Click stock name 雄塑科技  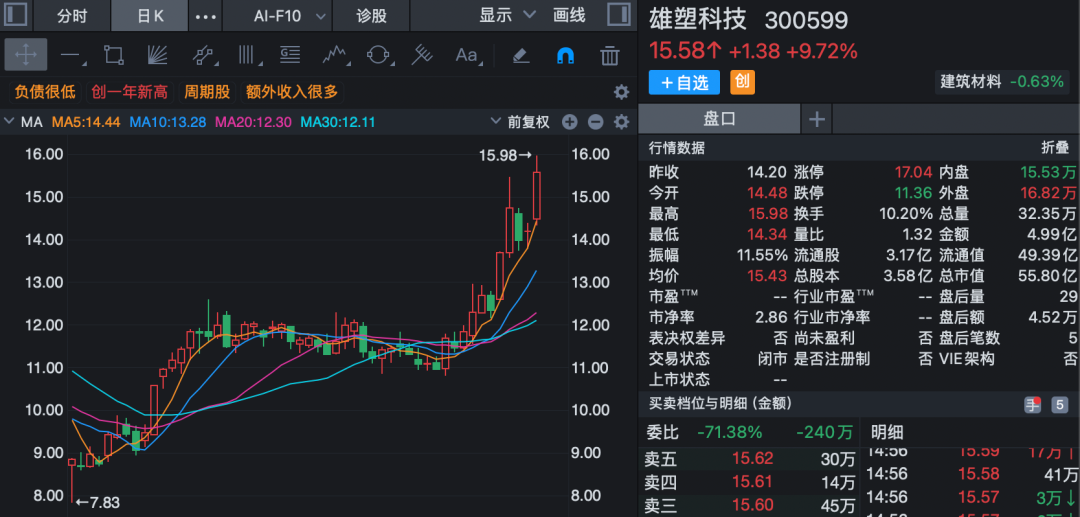pos(698,19)
